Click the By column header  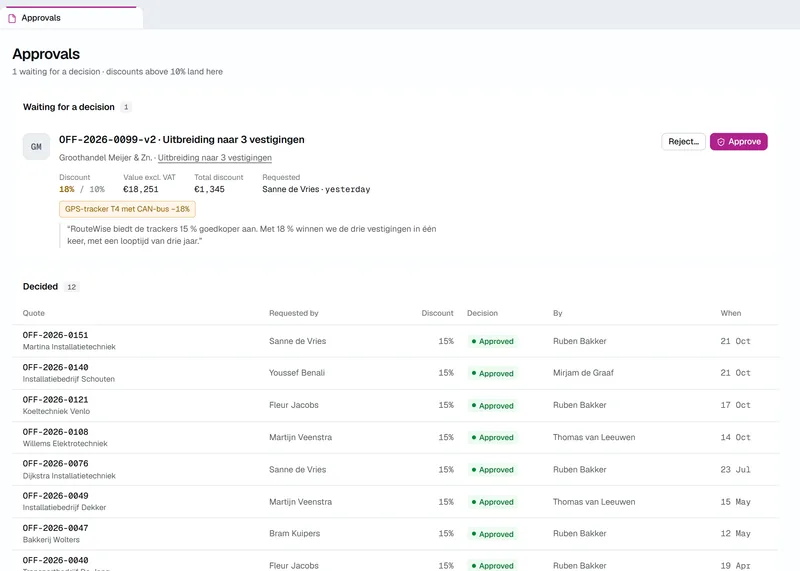pyautogui.click(x=558, y=313)
